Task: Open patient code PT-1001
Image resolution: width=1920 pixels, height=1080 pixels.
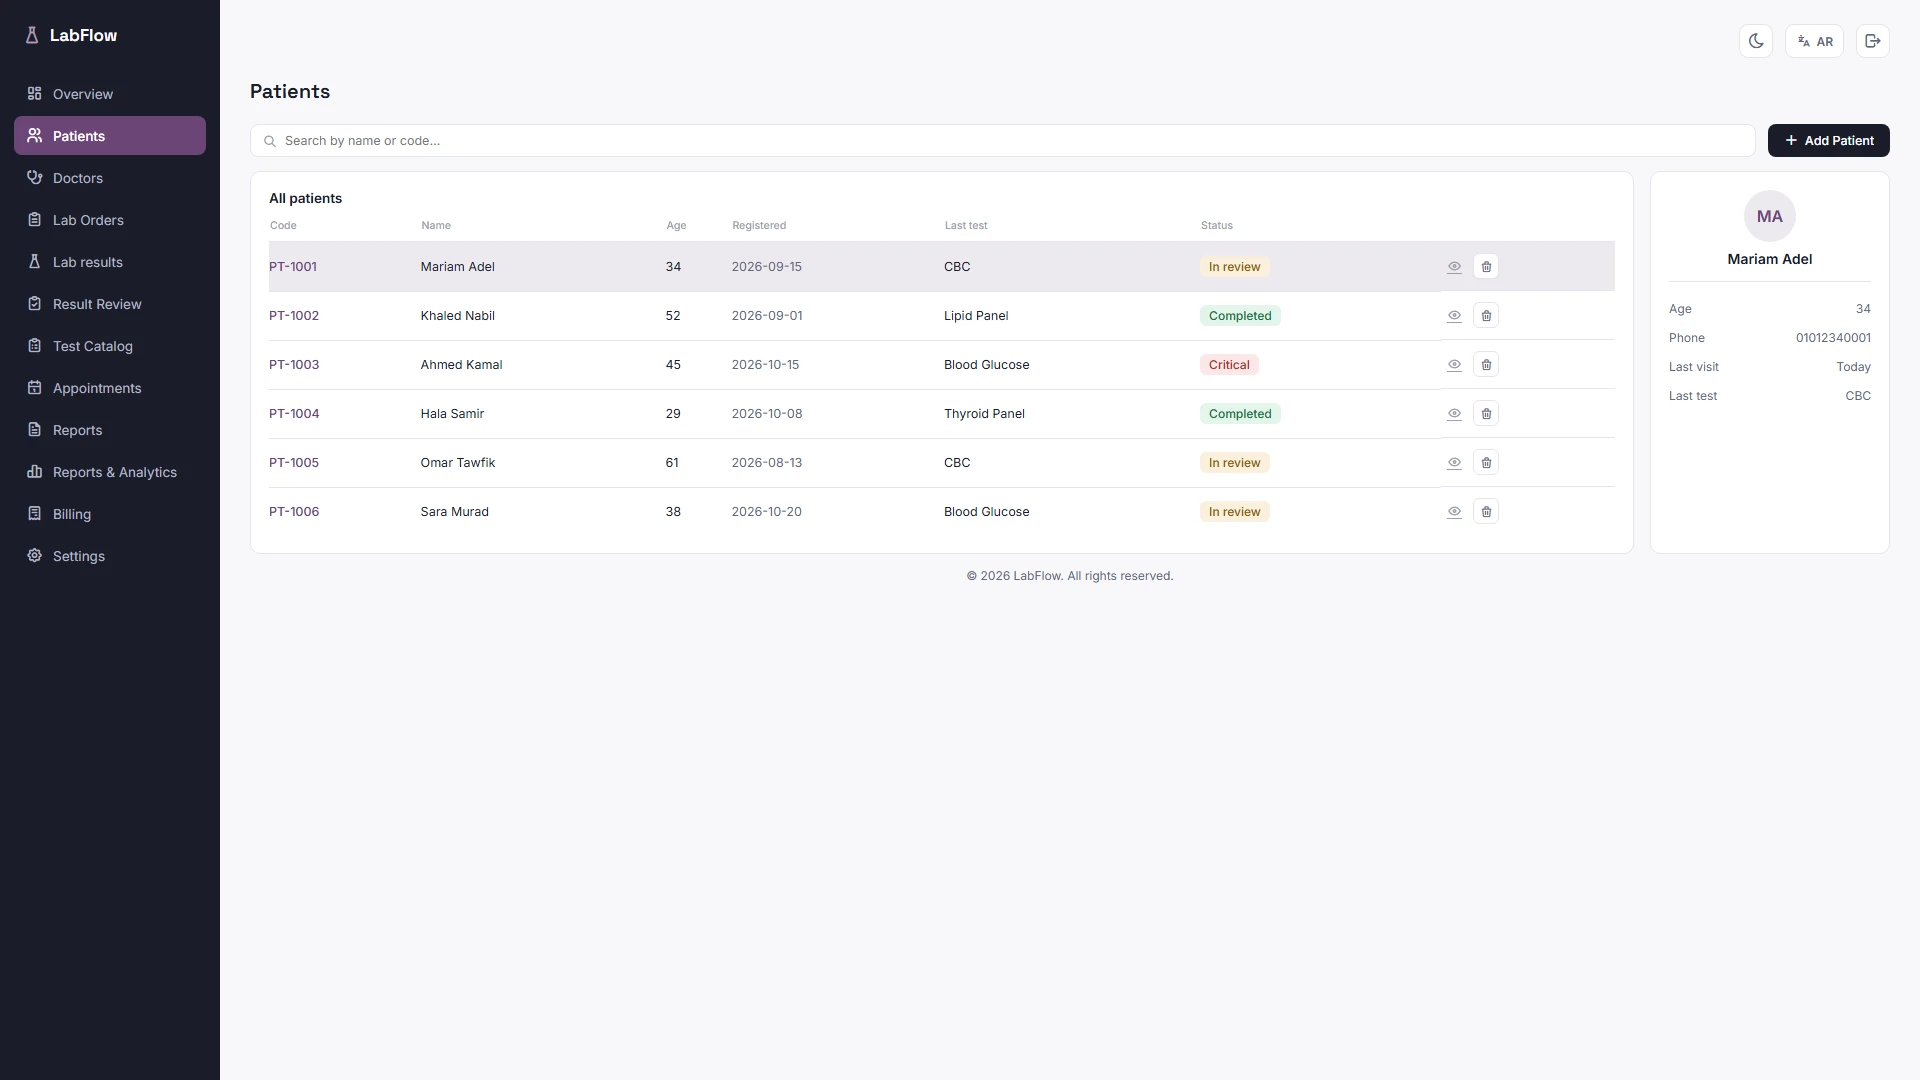Action: click(293, 267)
